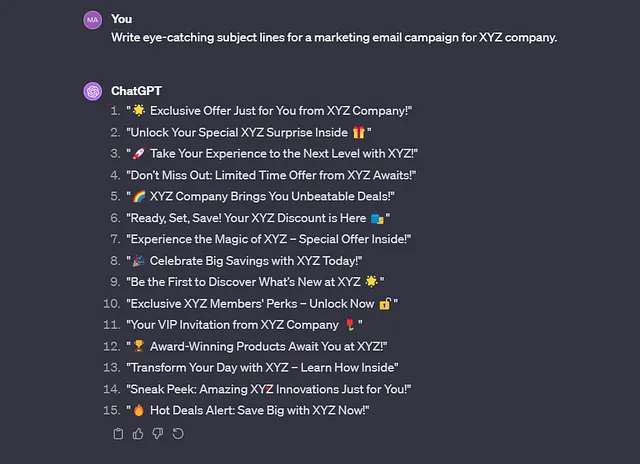640x464 pixels.
Task: Click the ChatGPT logo avatar
Action: pyautogui.click(x=93, y=91)
